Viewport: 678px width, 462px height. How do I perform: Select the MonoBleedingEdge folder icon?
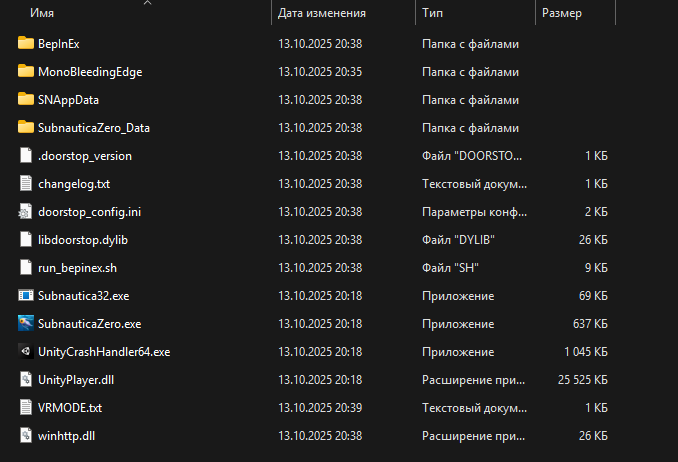tap(26, 72)
